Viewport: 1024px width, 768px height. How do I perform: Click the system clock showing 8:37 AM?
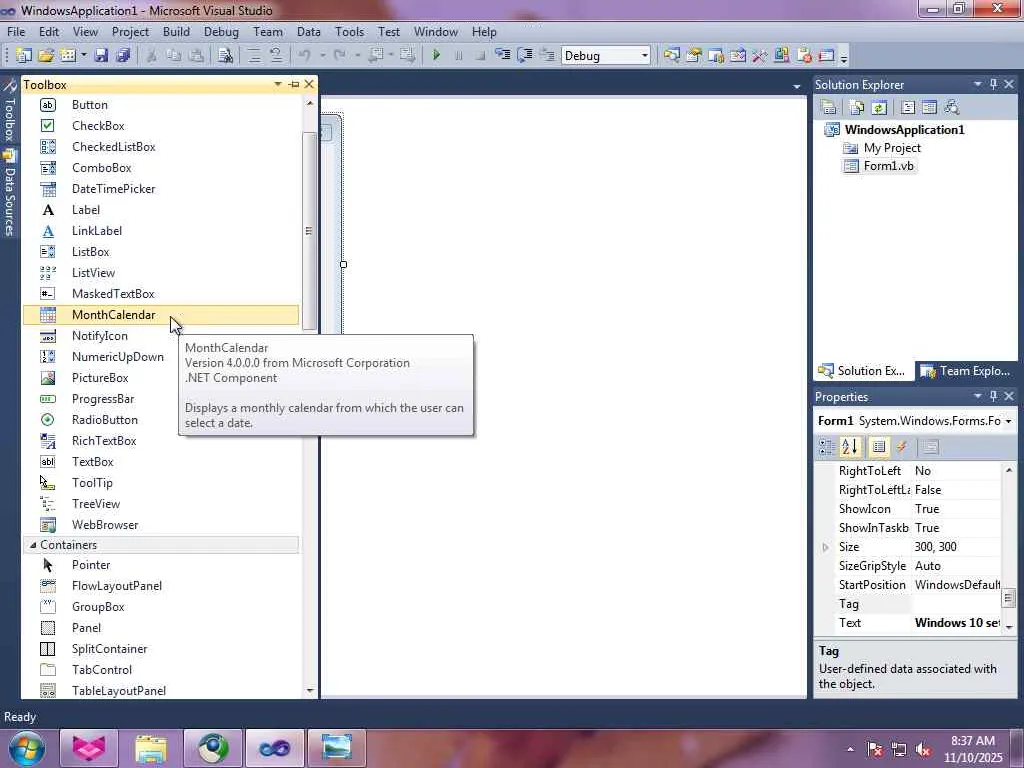(973, 741)
